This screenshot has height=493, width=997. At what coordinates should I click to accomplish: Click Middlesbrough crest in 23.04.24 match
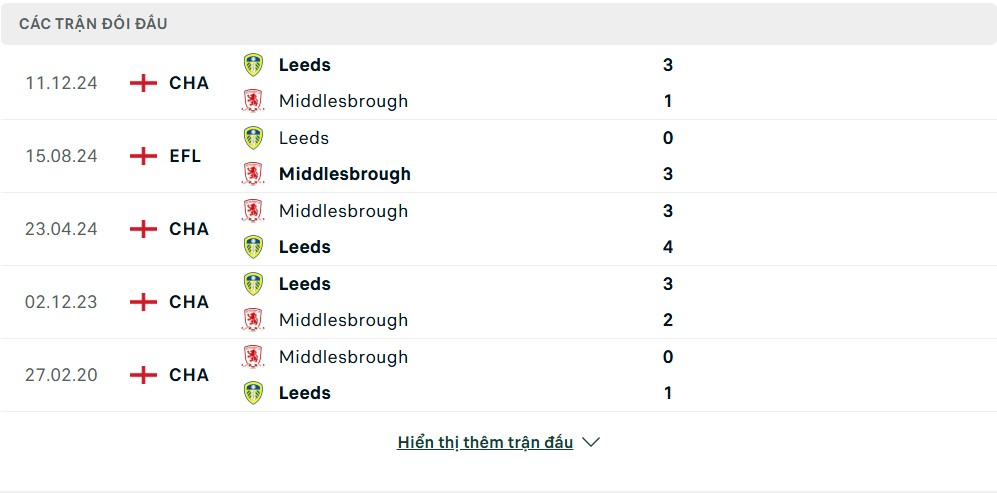coord(253,211)
